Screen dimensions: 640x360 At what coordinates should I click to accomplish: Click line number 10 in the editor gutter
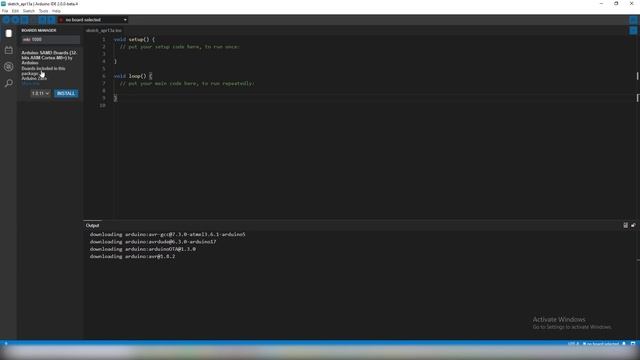102,105
